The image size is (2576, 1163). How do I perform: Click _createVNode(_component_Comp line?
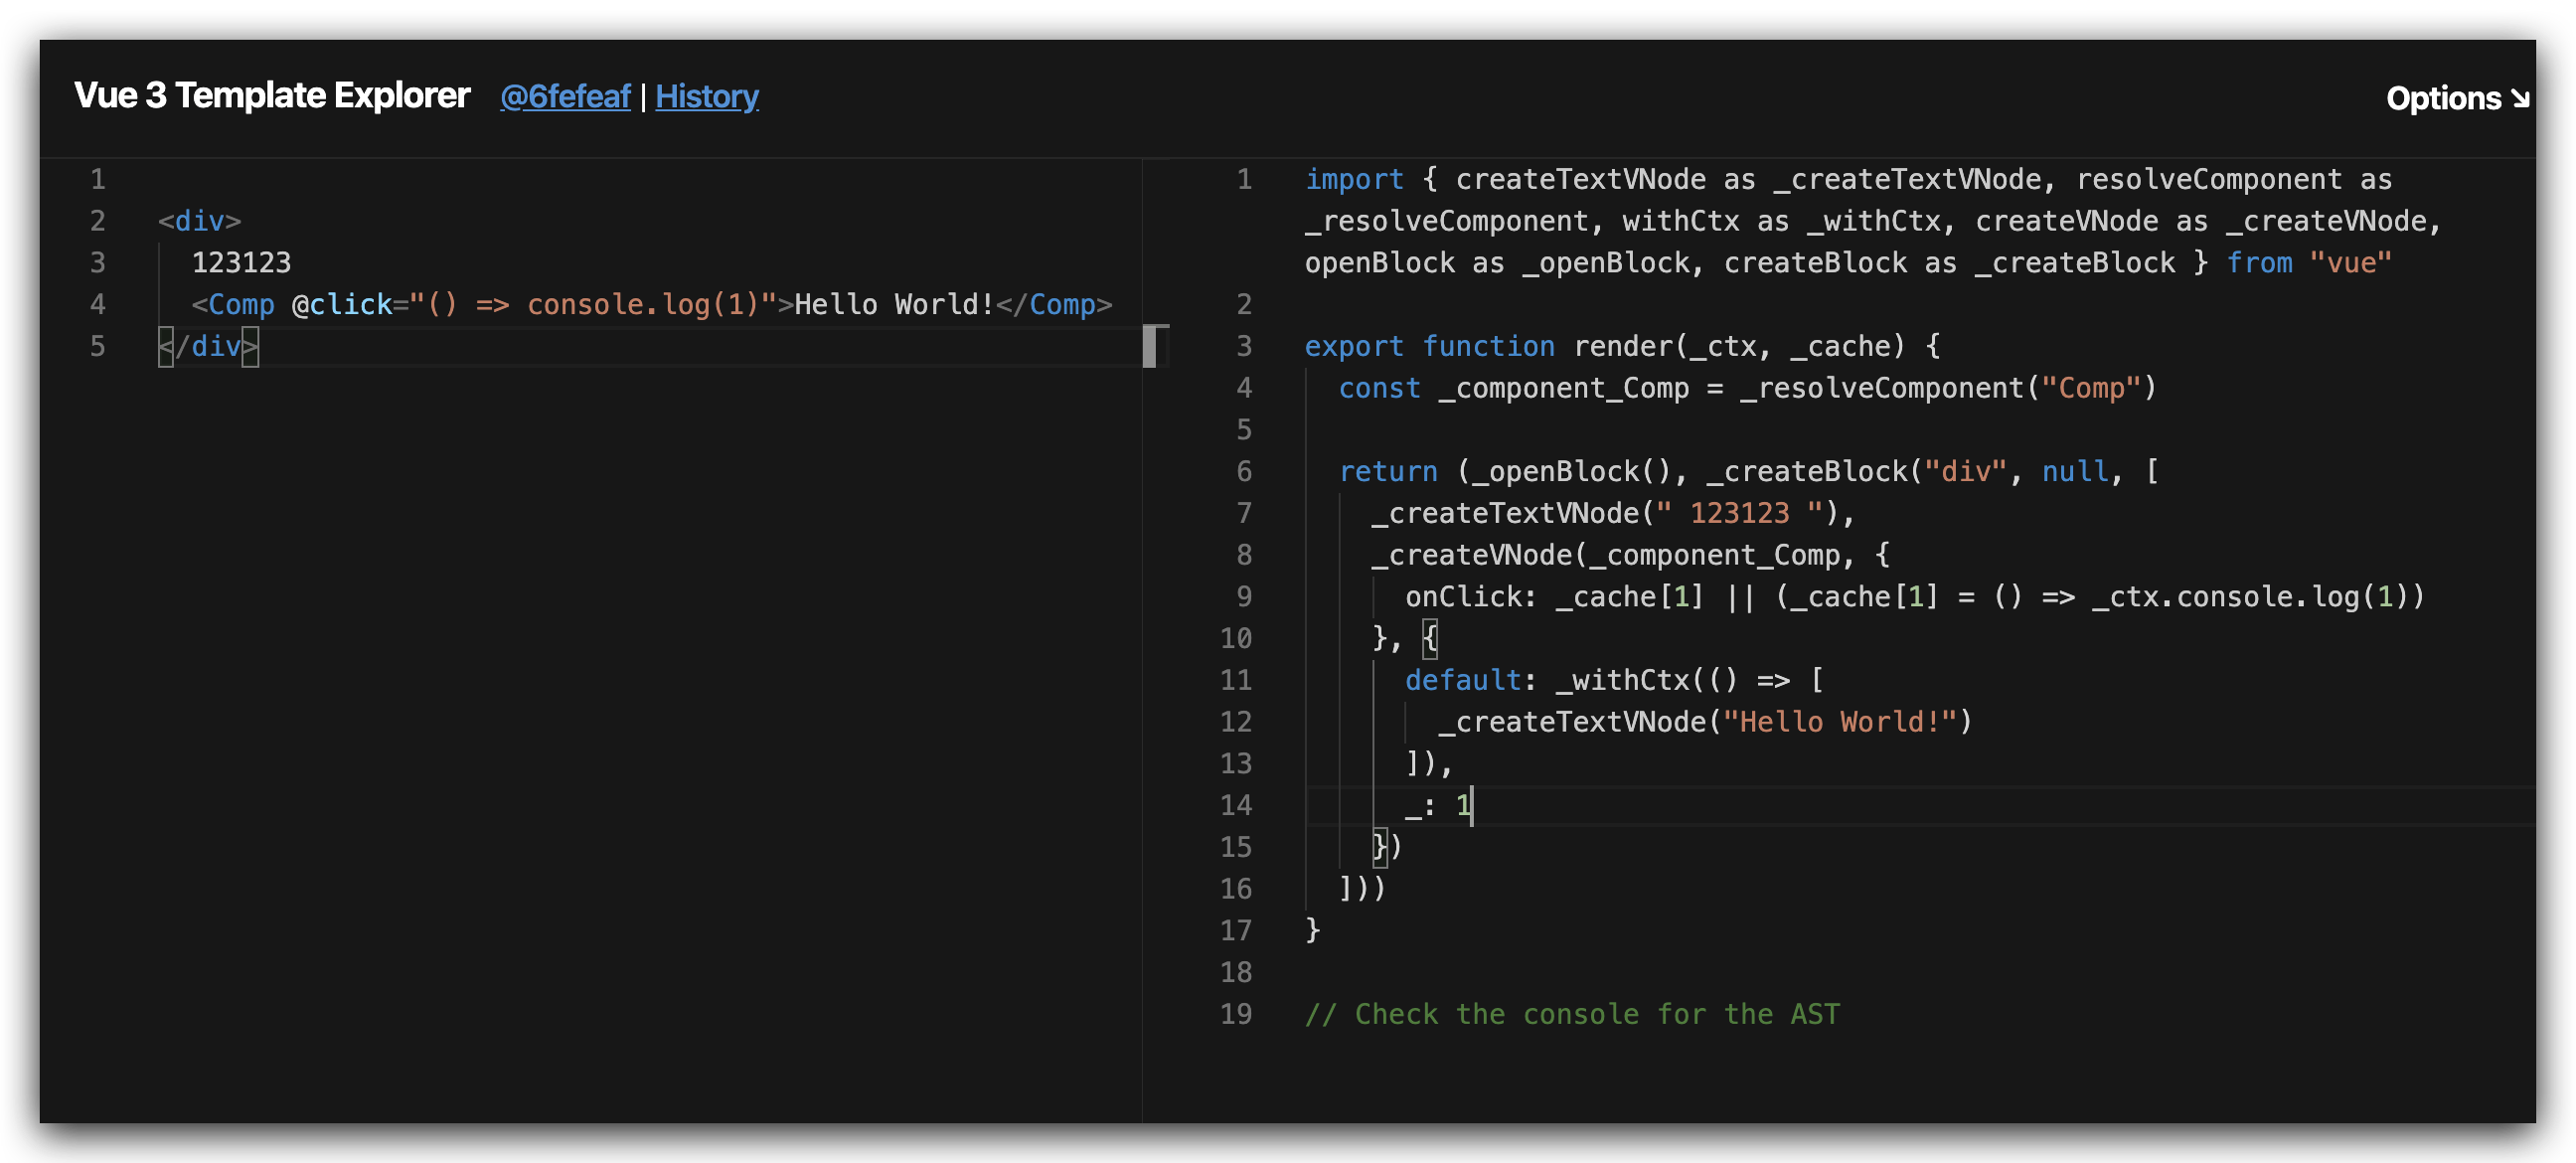[x=1630, y=555]
